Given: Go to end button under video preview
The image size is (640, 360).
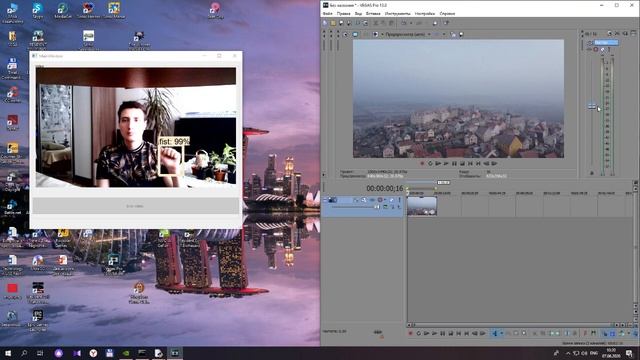Looking at the screenshot, I should (x=478, y=164).
